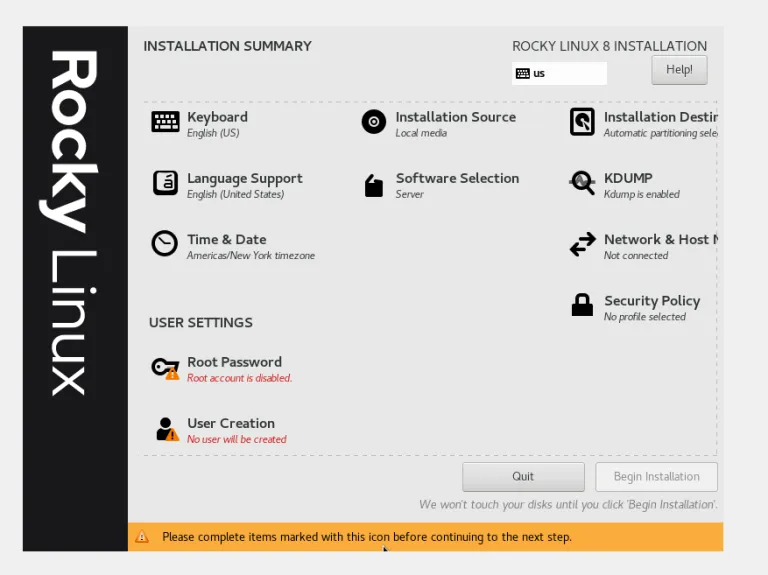Click 'Root account is disabled.' text
The image size is (768, 575).
pos(240,378)
